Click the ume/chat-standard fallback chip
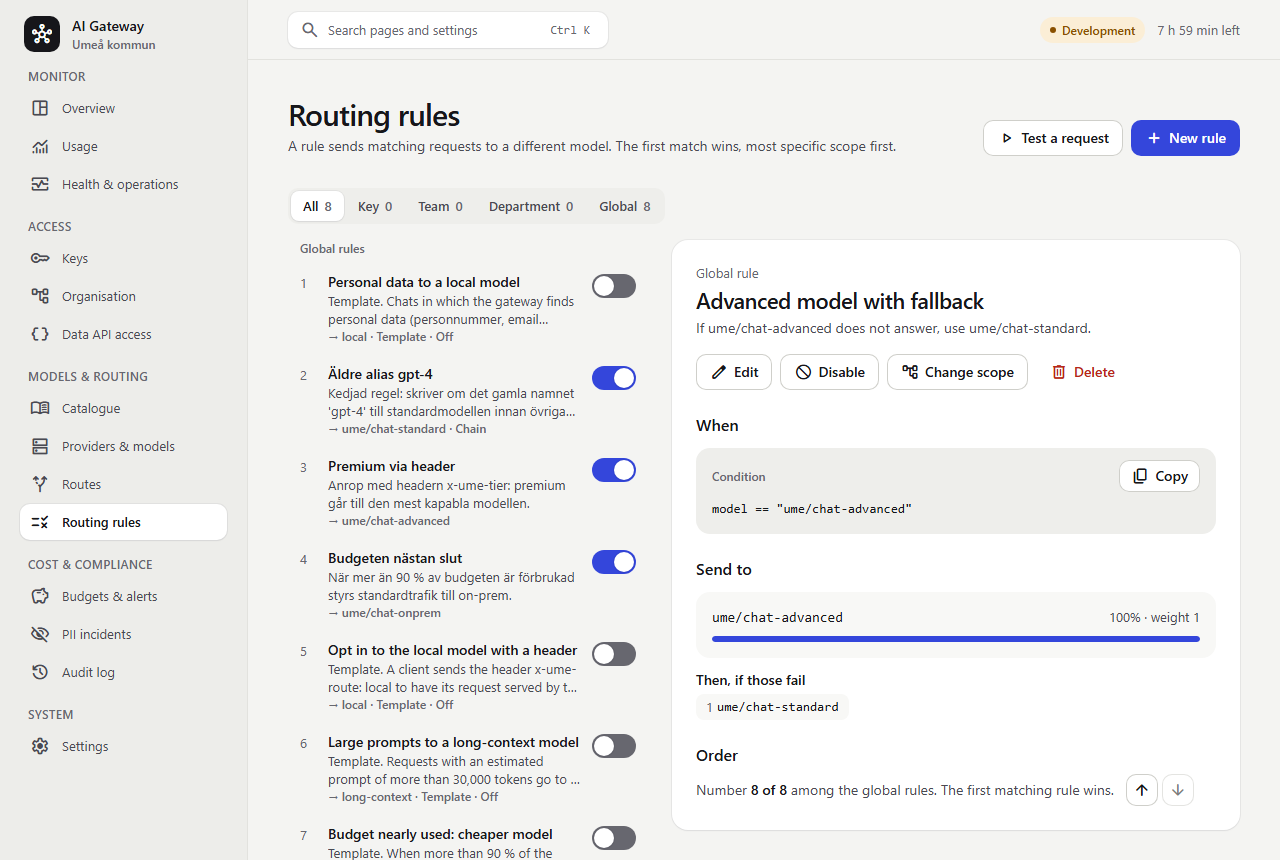Screen dimensions: 1280x860 772,707
